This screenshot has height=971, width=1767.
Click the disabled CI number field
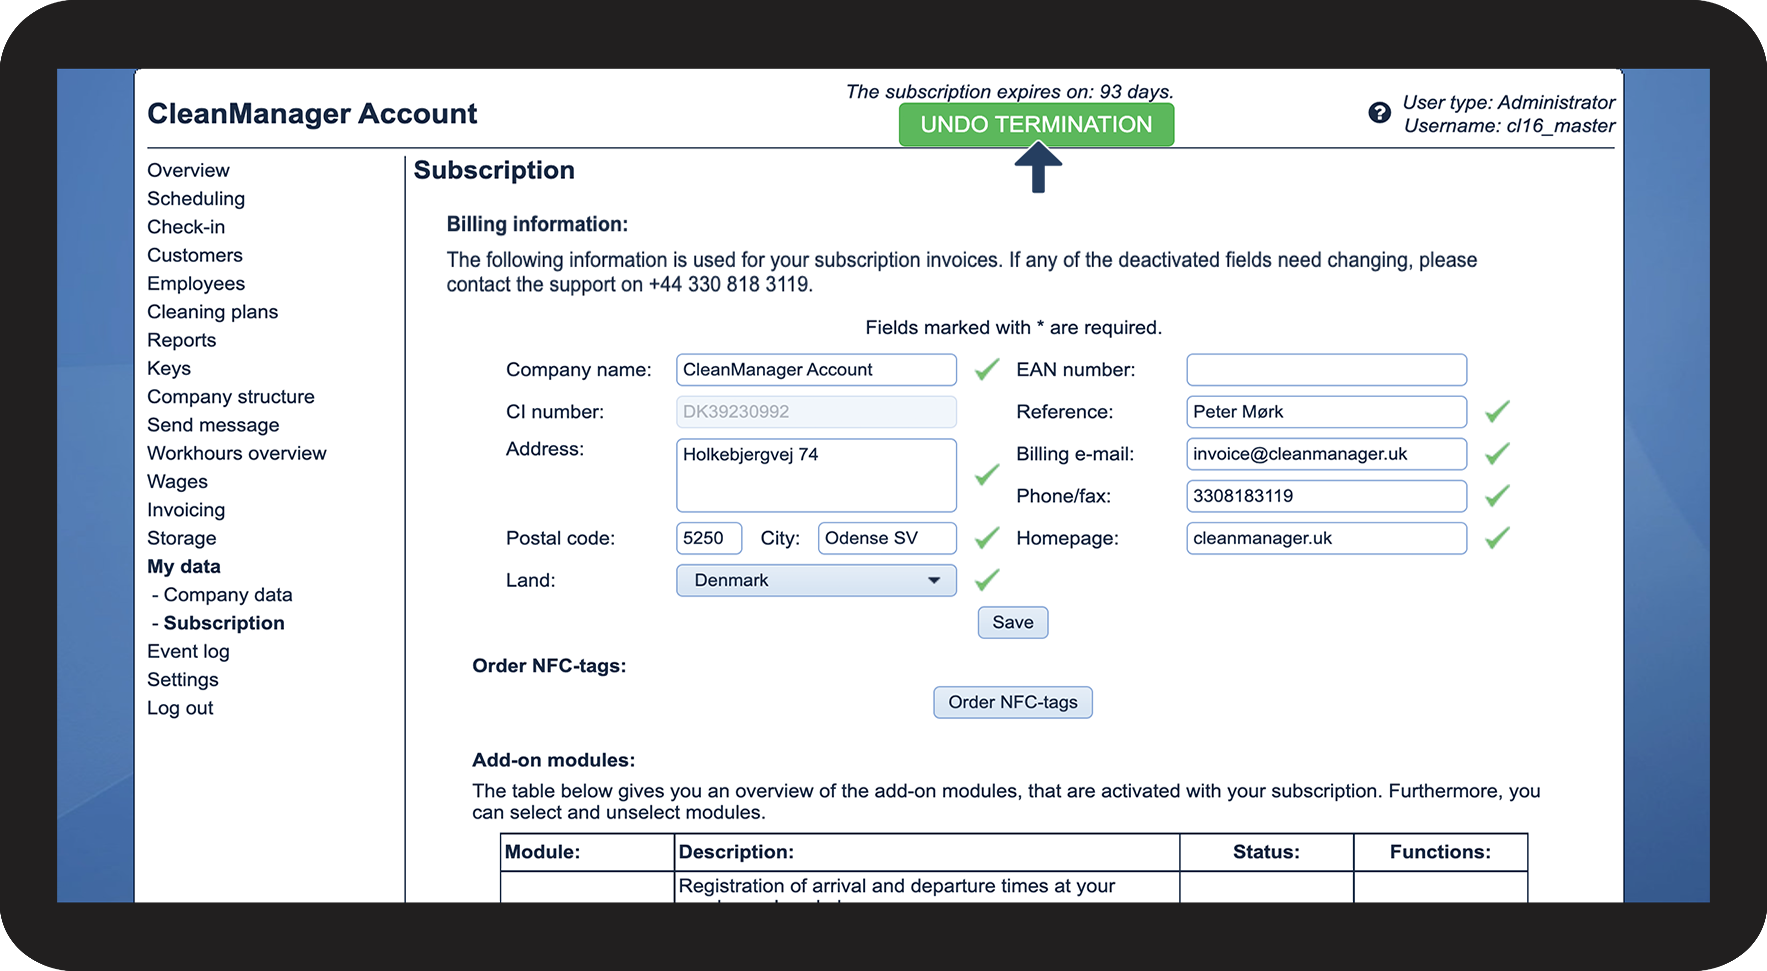coord(816,412)
